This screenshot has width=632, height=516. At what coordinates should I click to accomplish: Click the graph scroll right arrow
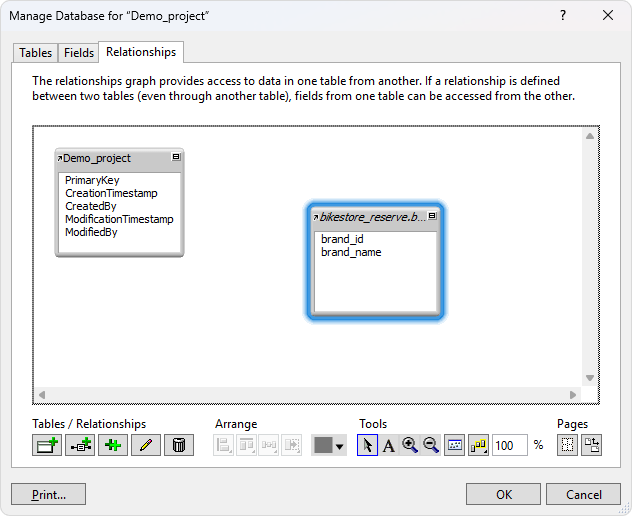573,395
